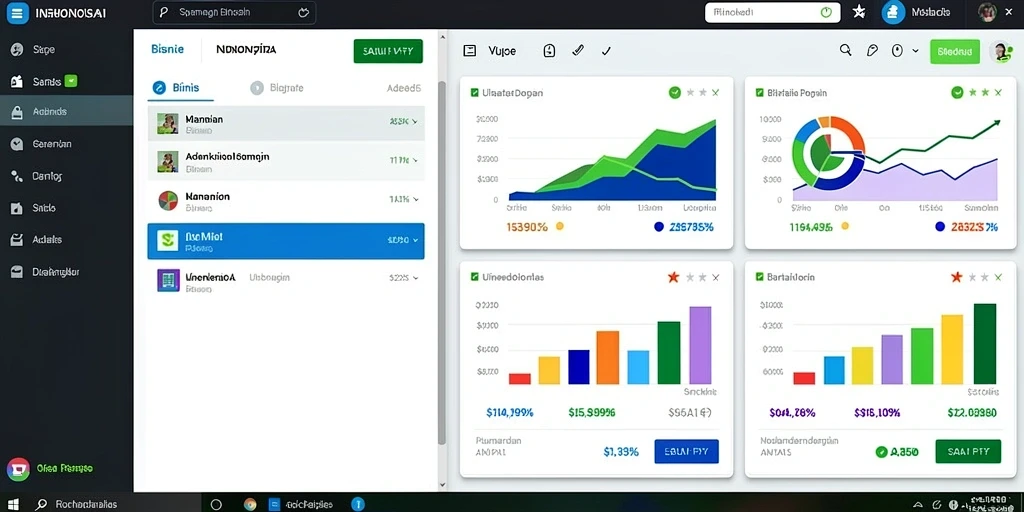Open dropdown arrow next to mouse icon
Screen dimensions: 1024x512
(915, 51)
